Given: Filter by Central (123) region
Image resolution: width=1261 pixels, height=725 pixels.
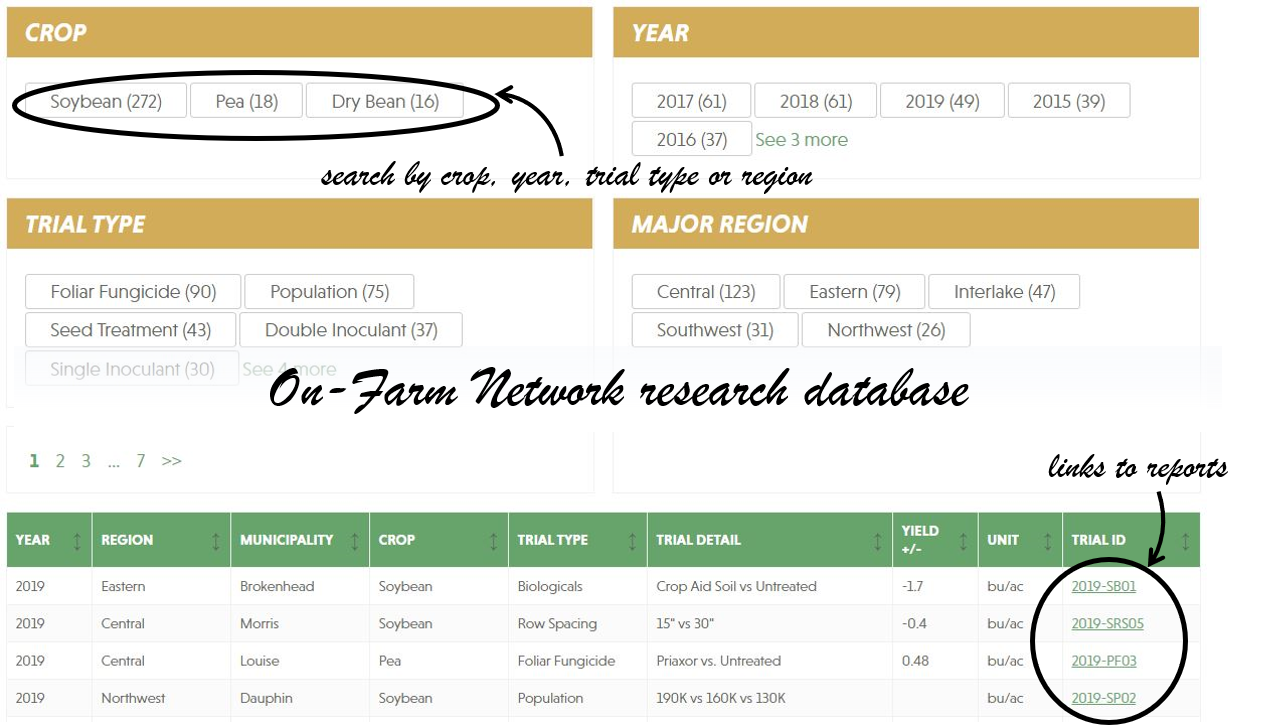Looking at the screenshot, I should [705, 292].
